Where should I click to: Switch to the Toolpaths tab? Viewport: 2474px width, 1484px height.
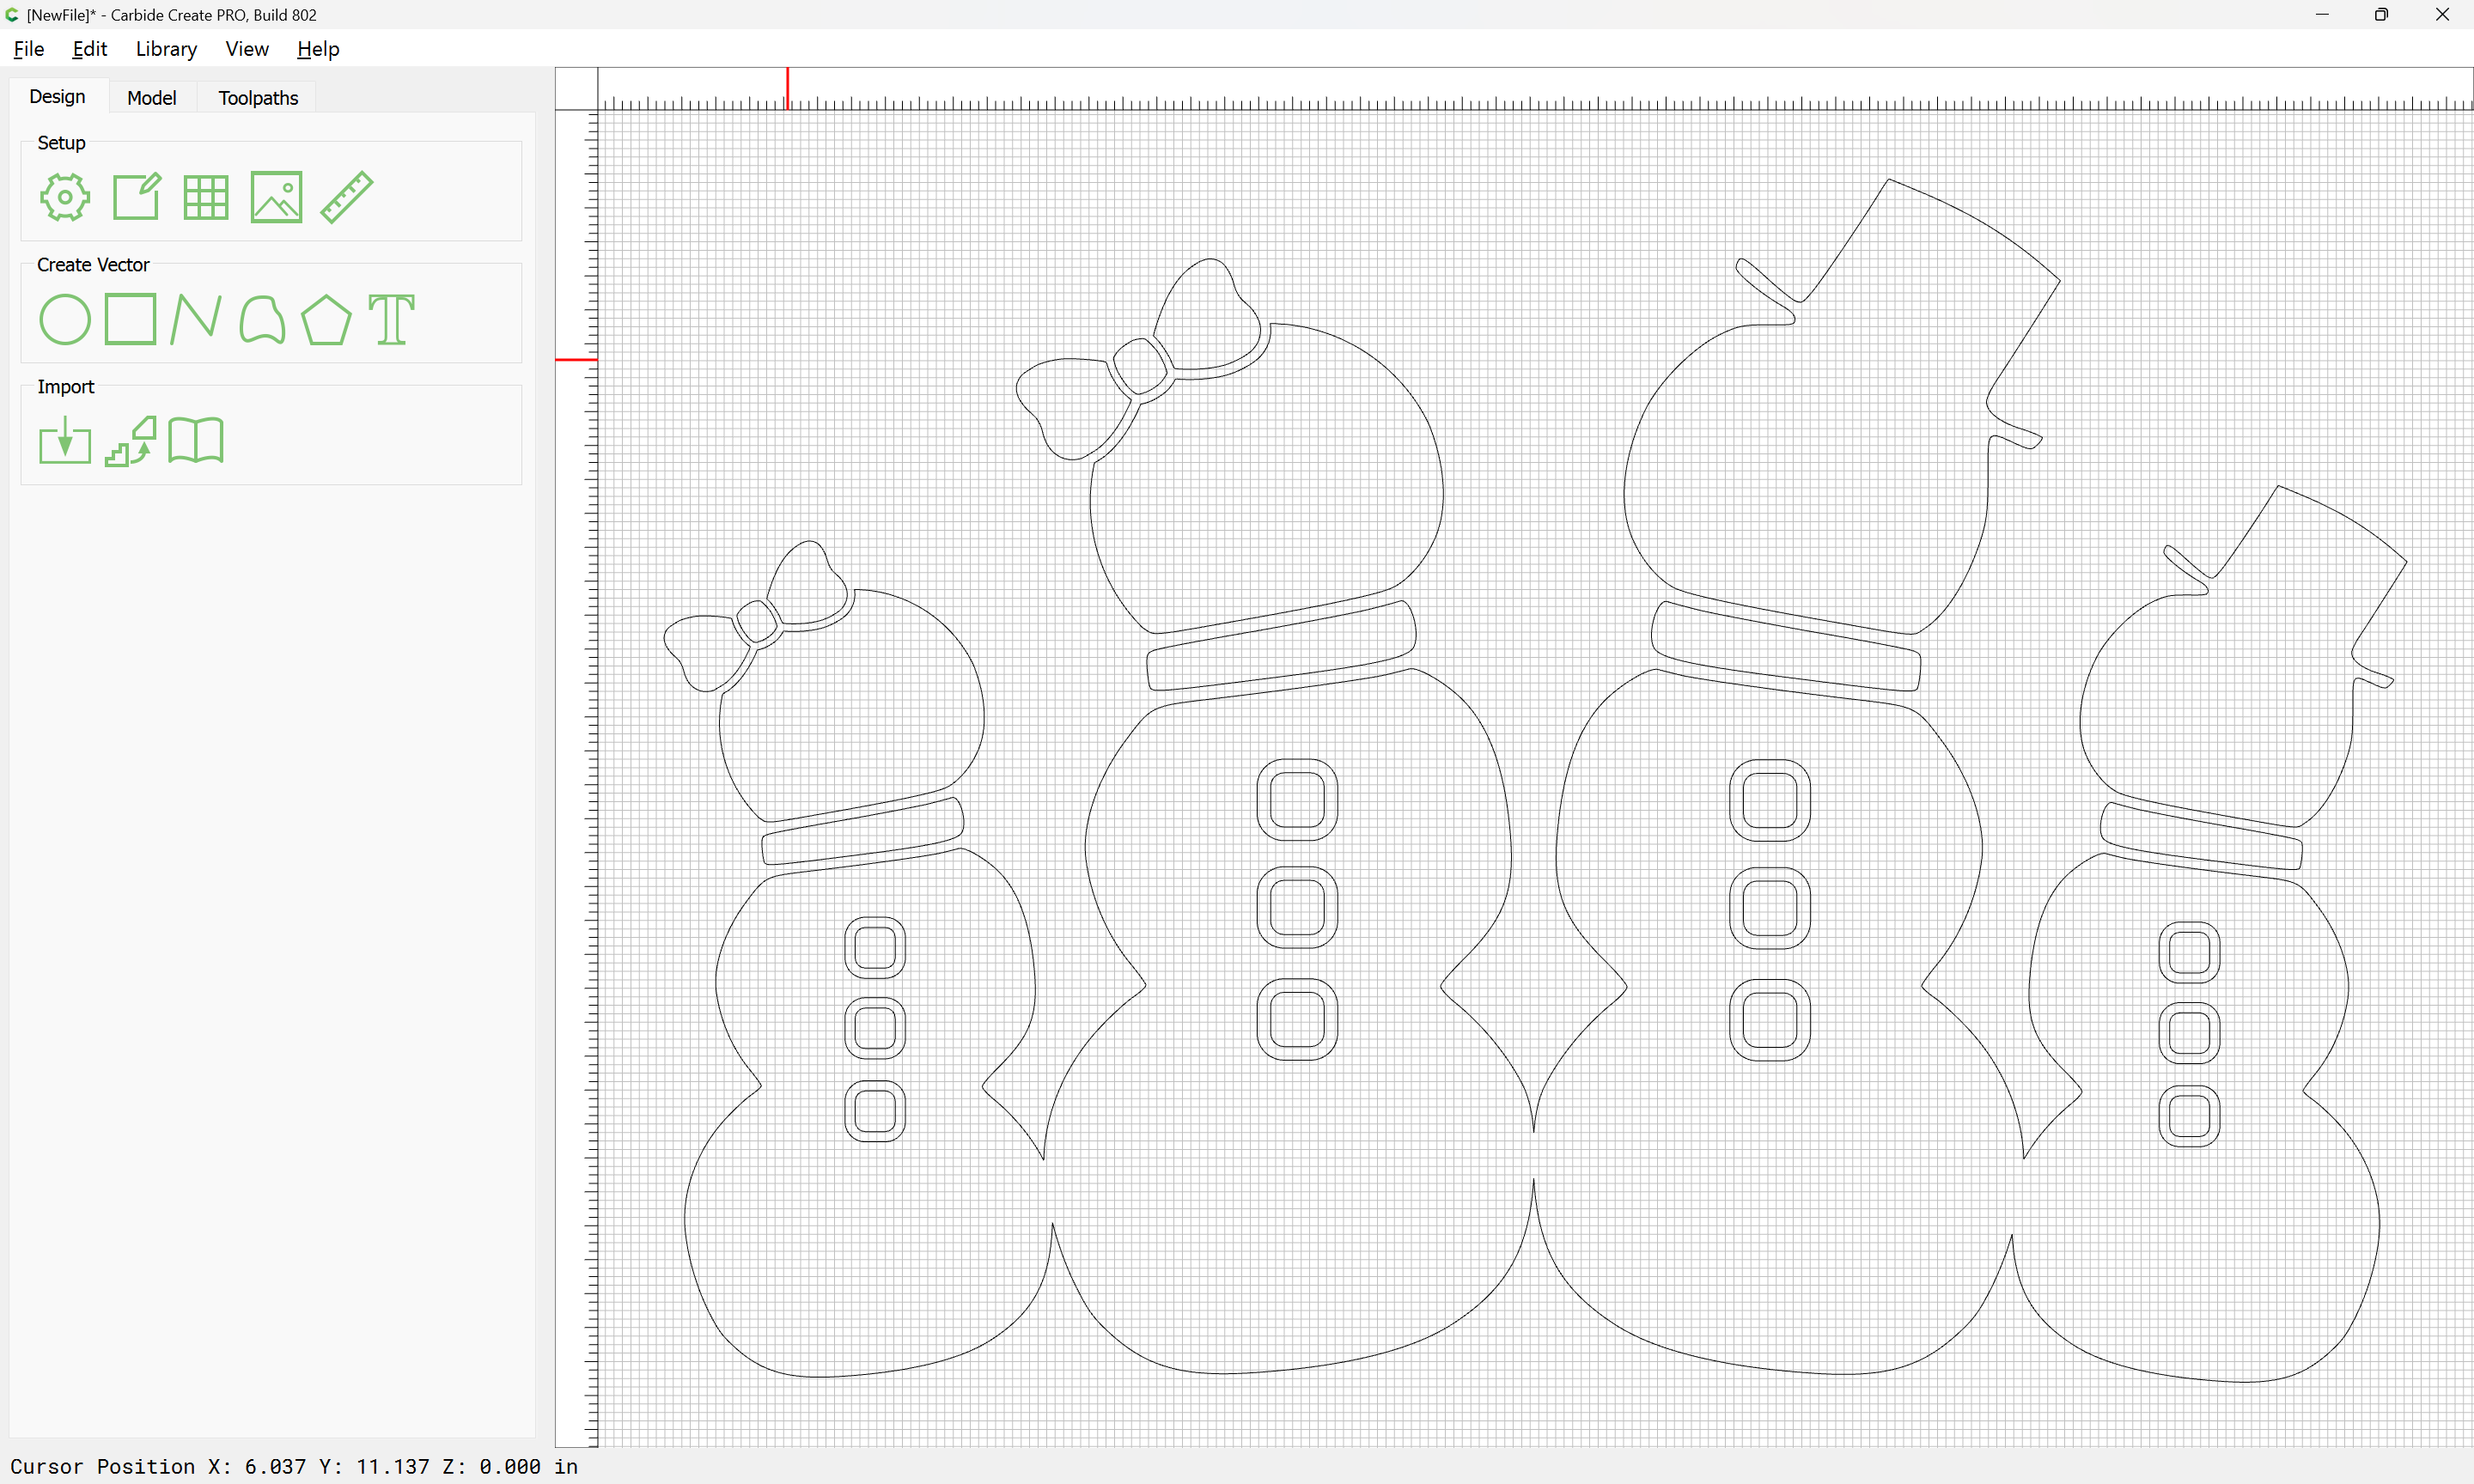pos(258,98)
